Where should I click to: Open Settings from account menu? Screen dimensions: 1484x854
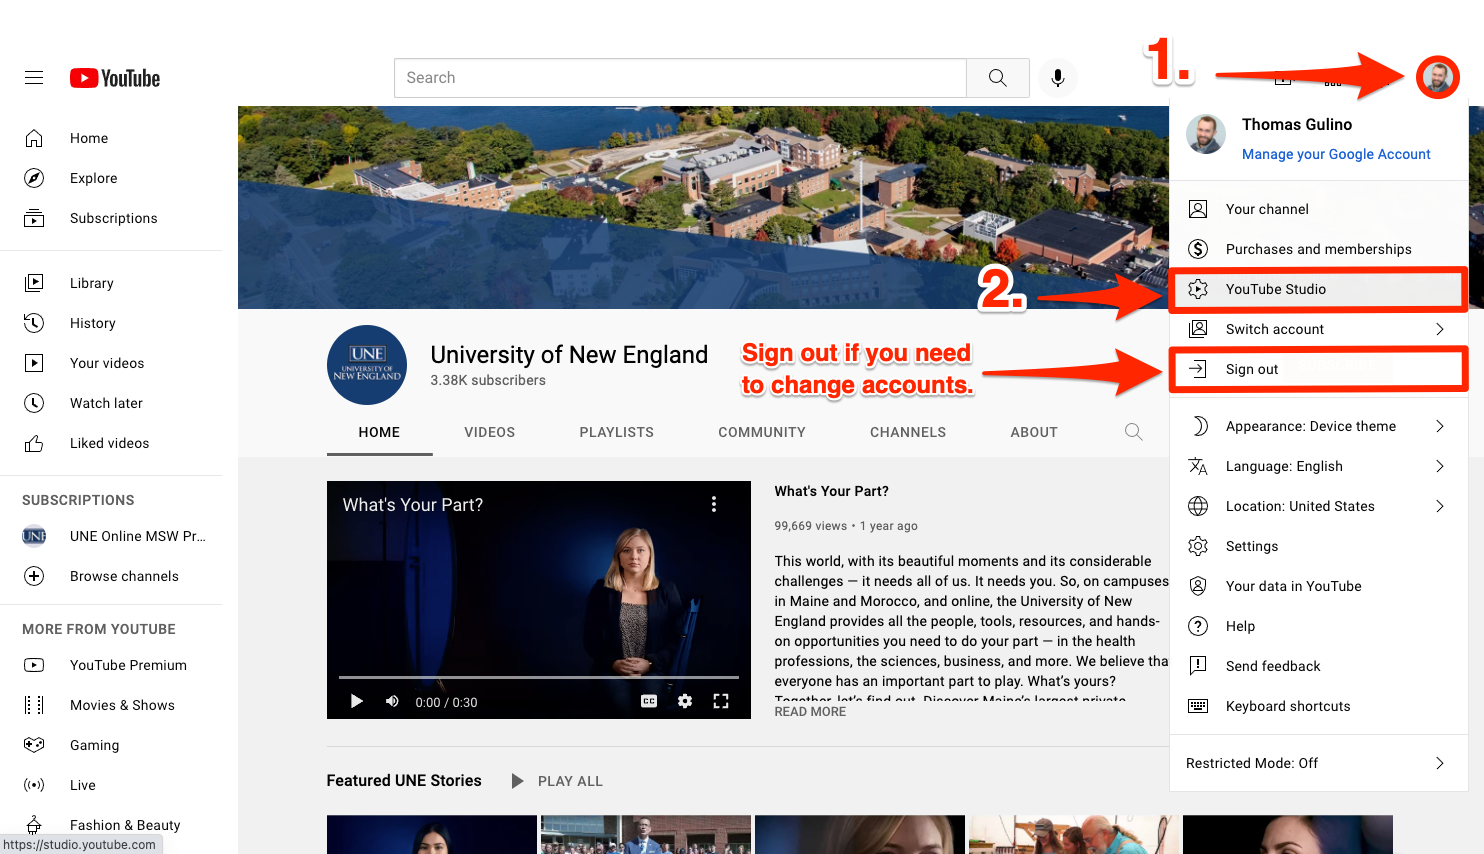click(x=1318, y=546)
